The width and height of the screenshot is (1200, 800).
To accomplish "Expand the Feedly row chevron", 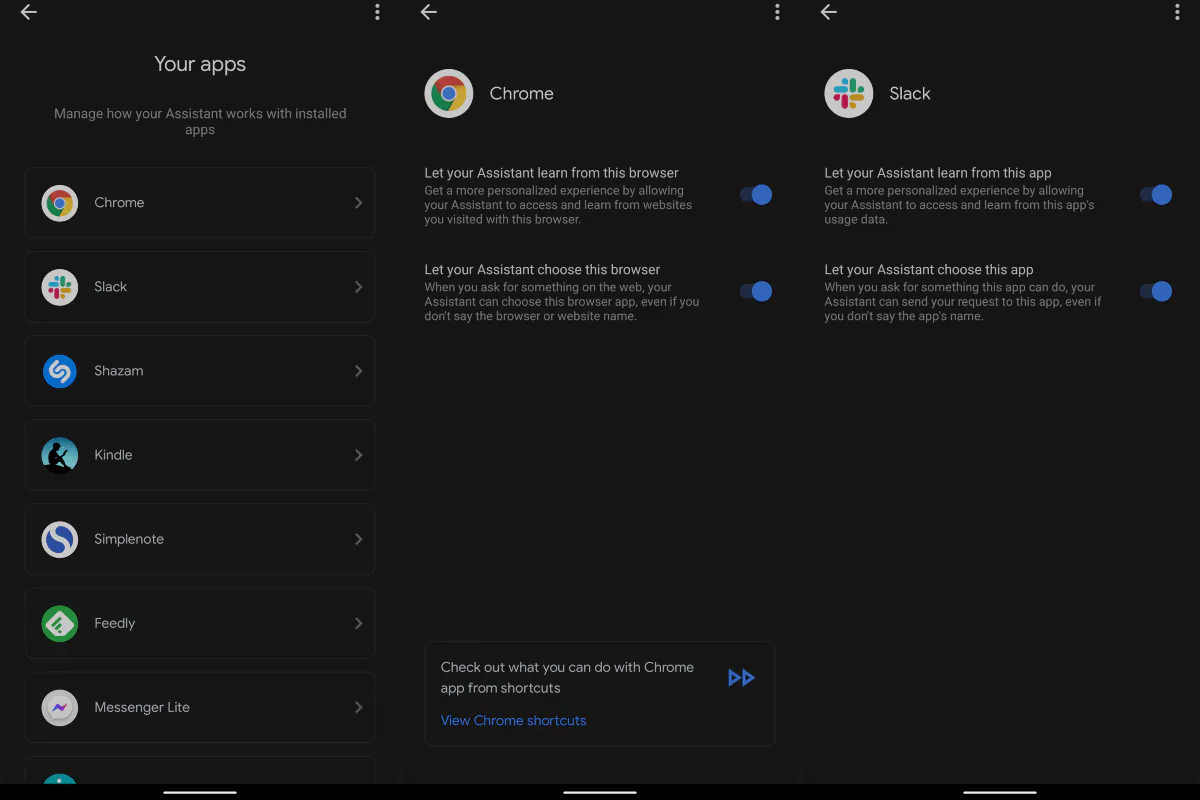I will tap(358, 623).
